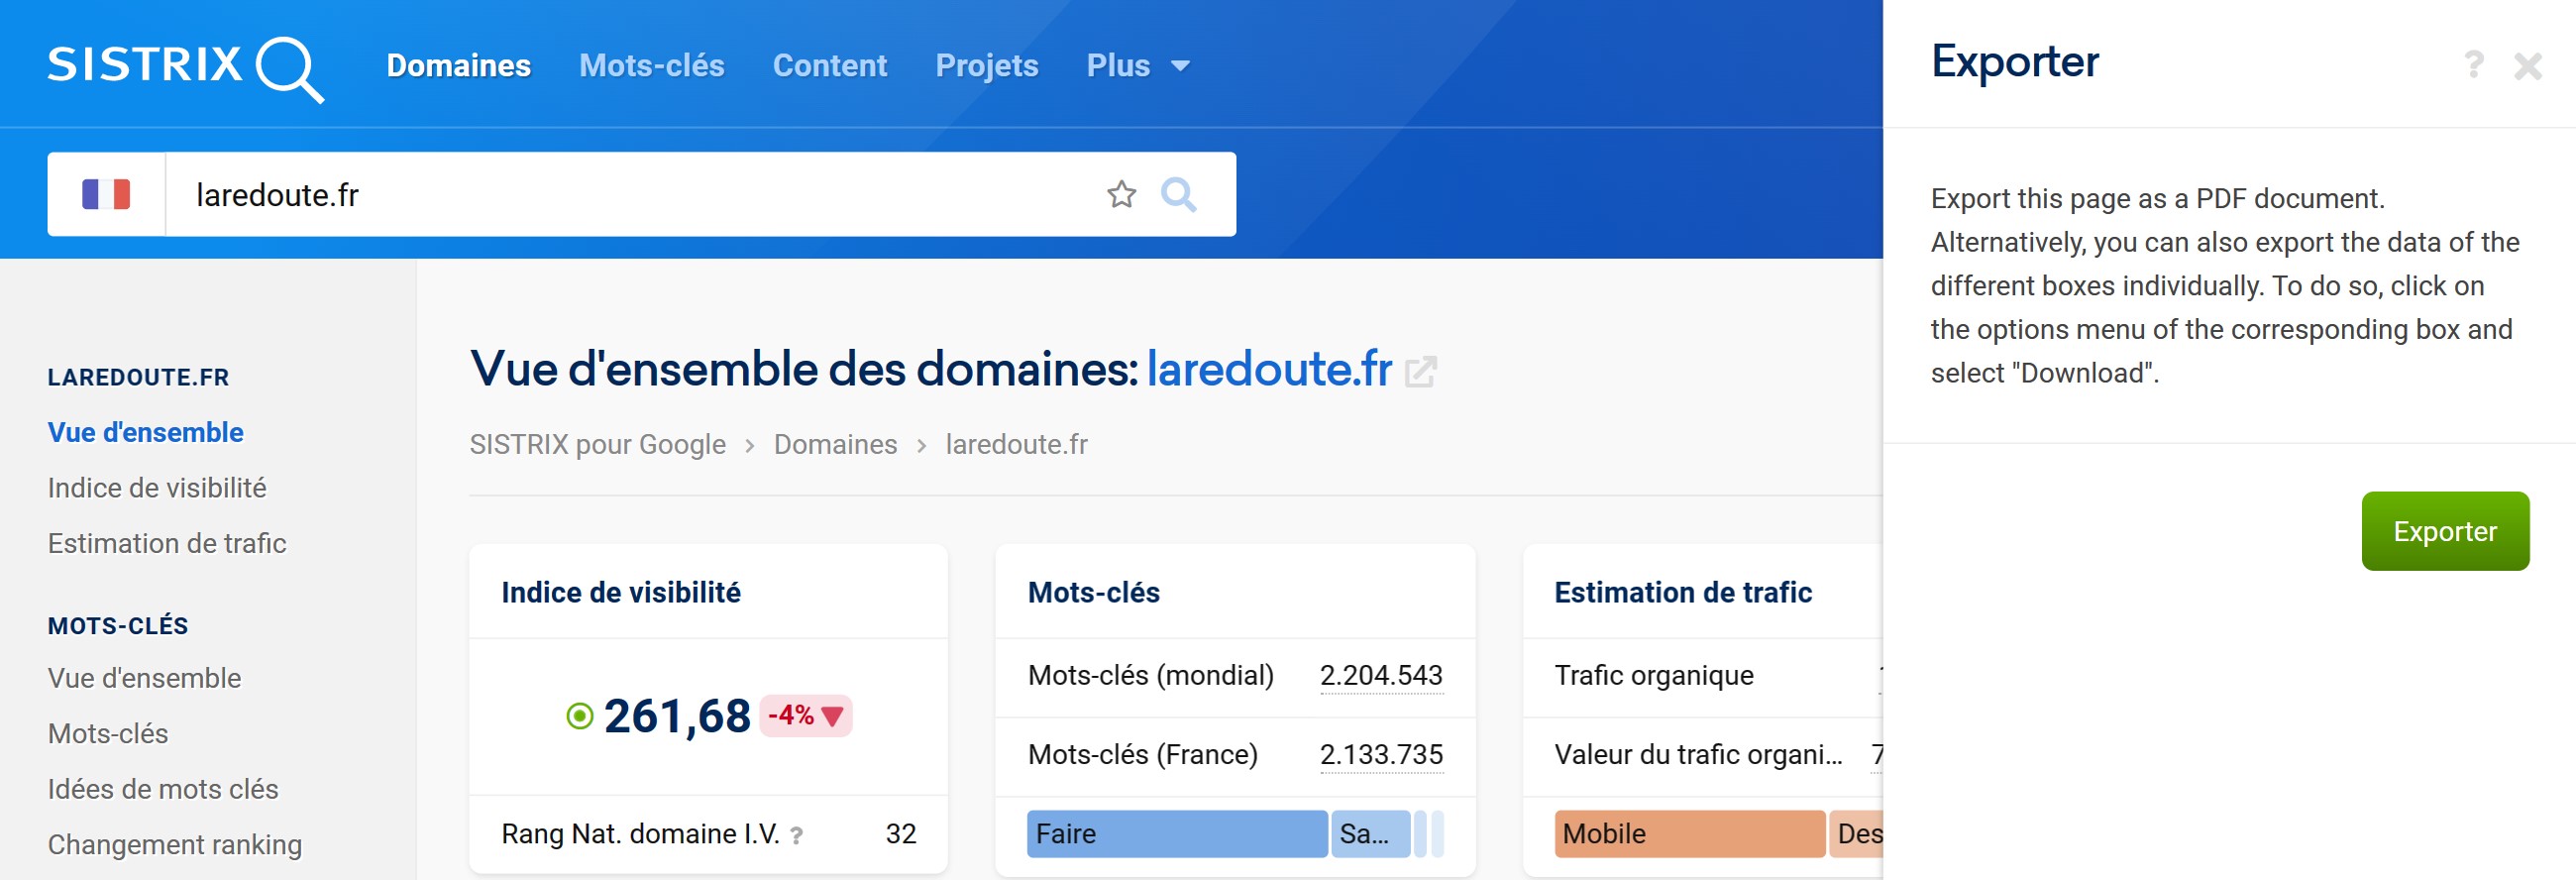Open help question mark in Exporter panel
The image size is (2576, 880).
2473,65
